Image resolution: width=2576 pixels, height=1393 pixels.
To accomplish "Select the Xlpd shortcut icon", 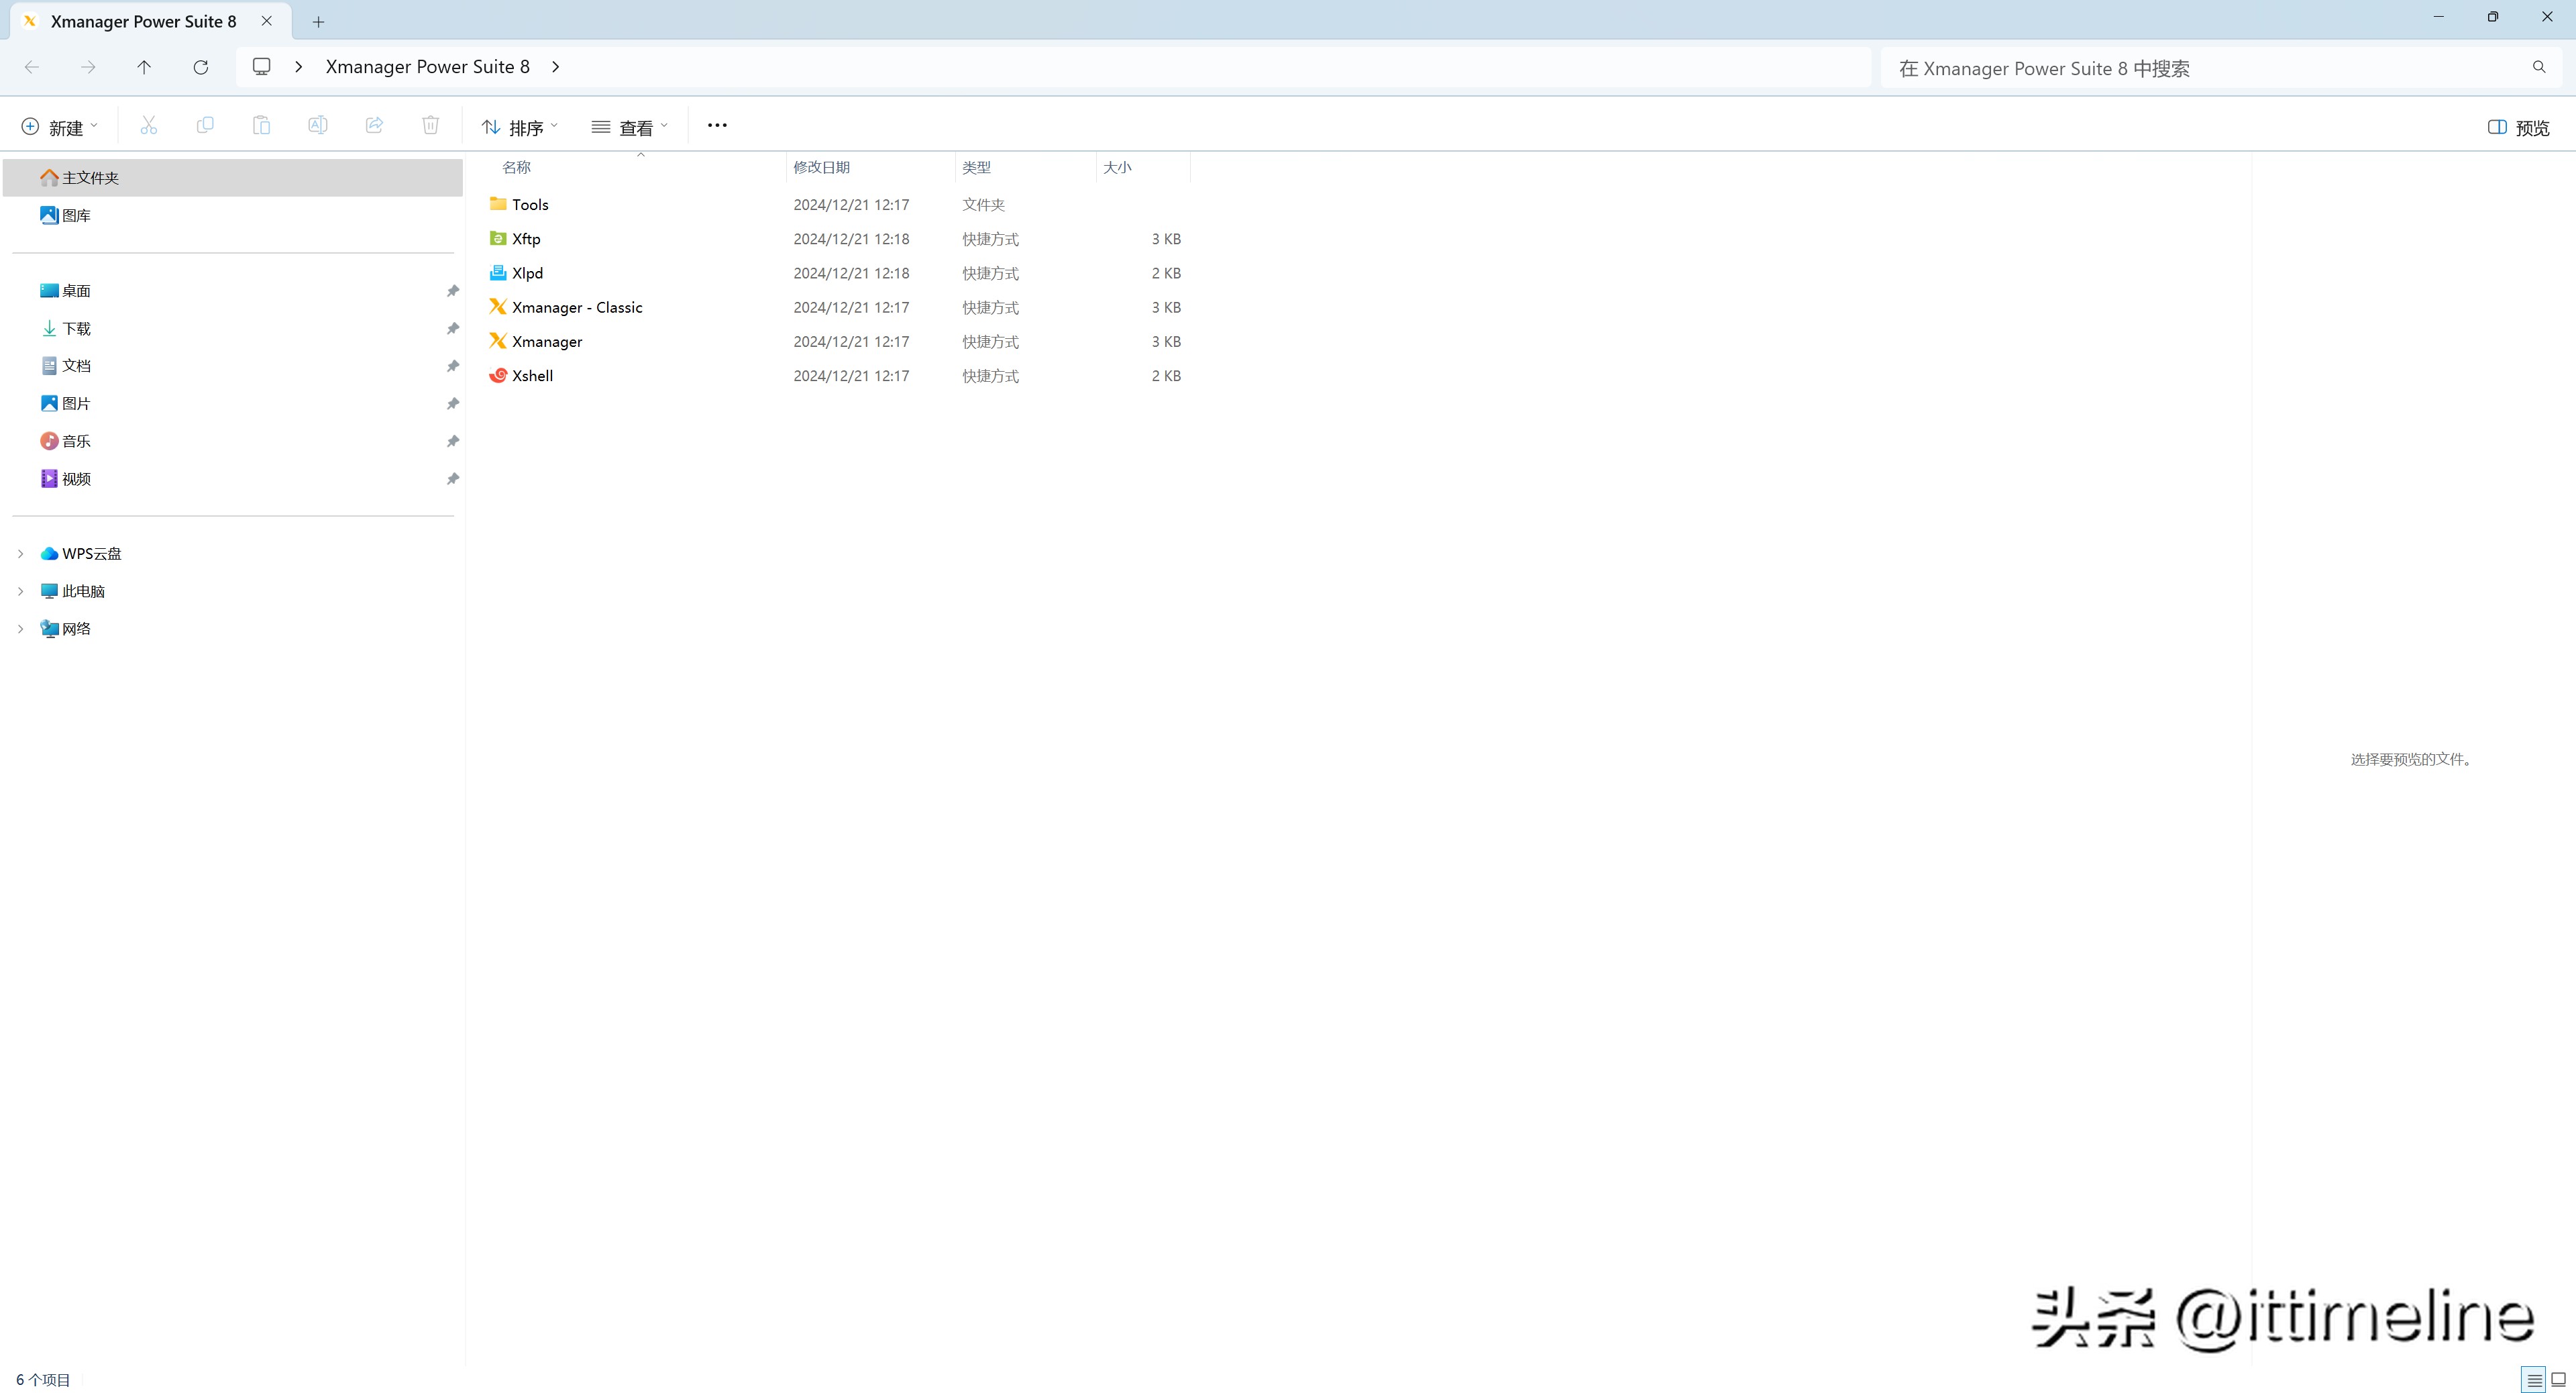I will click(x=498, y=273).
